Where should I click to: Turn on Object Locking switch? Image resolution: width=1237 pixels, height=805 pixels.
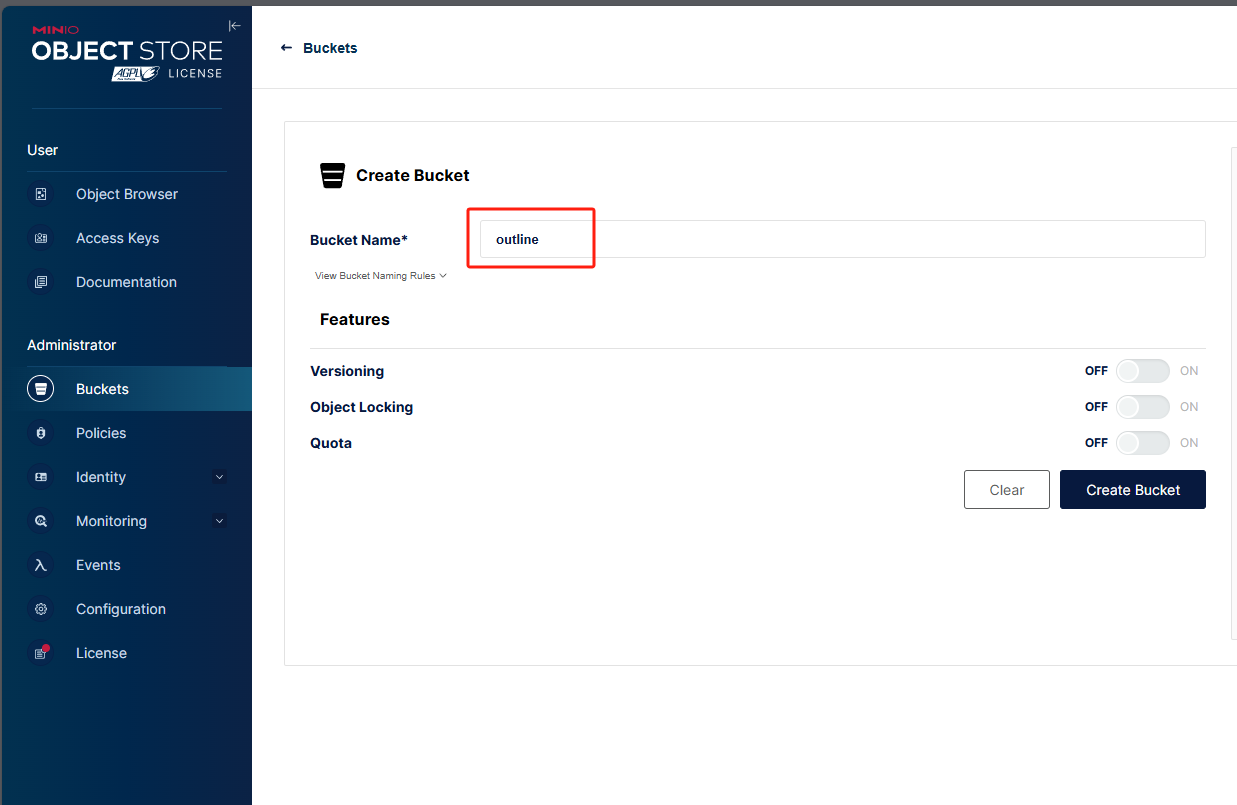pyautogui.click(x=1142, y=407)
